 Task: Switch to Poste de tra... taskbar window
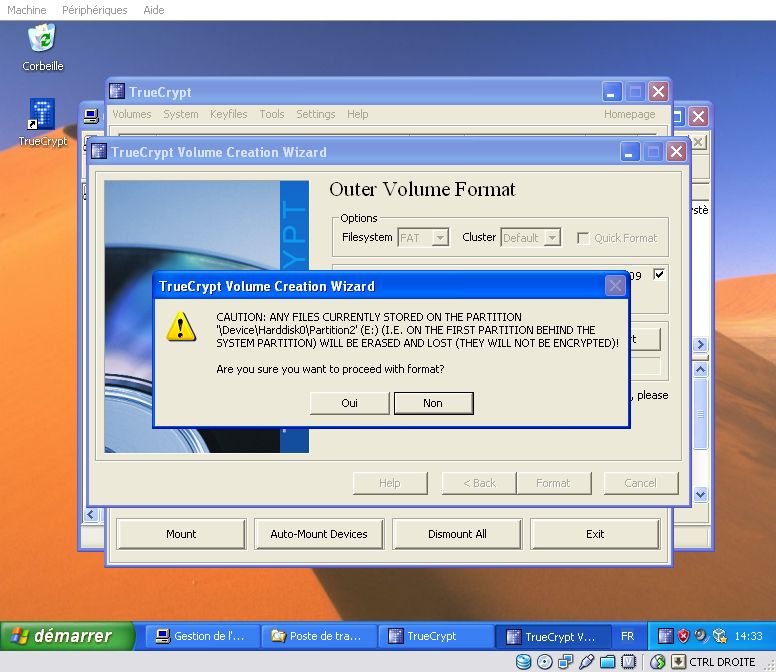tap(319, 636)
